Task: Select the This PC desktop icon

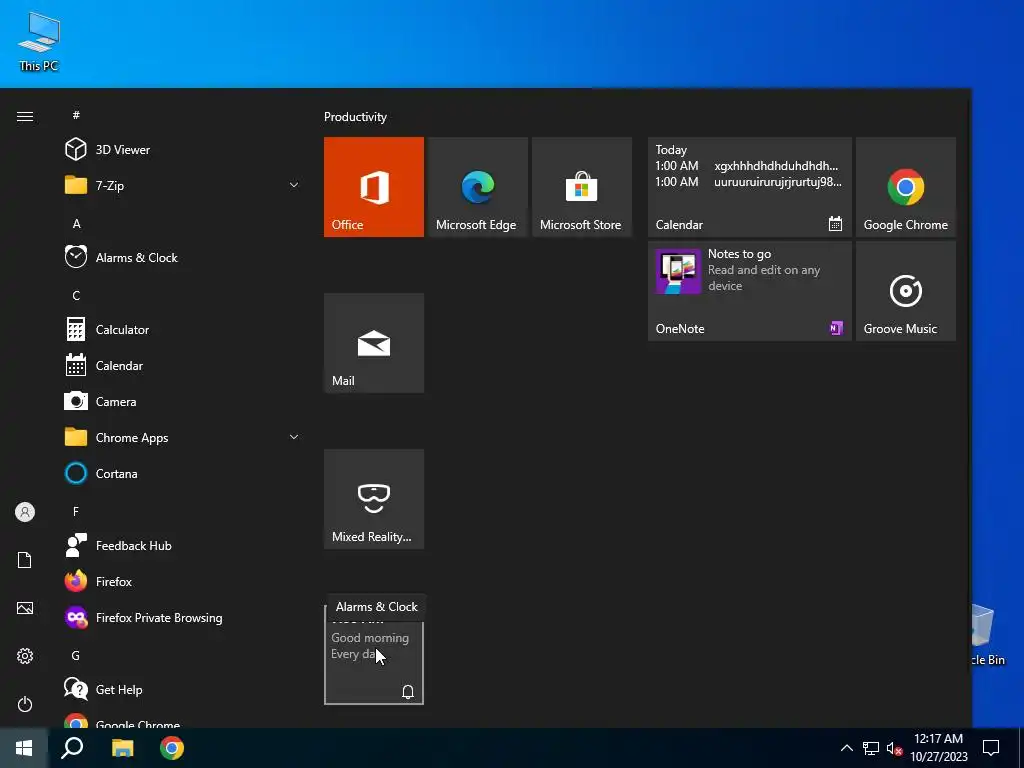Action: click(39, 42)
